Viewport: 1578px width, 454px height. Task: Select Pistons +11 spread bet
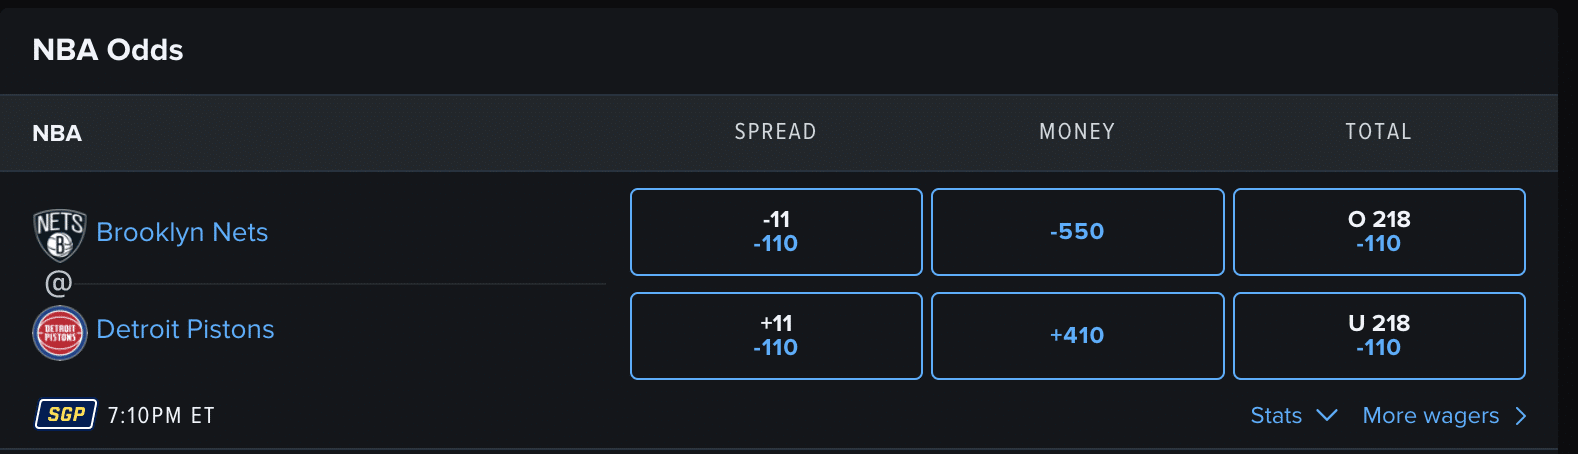[776, 336]
